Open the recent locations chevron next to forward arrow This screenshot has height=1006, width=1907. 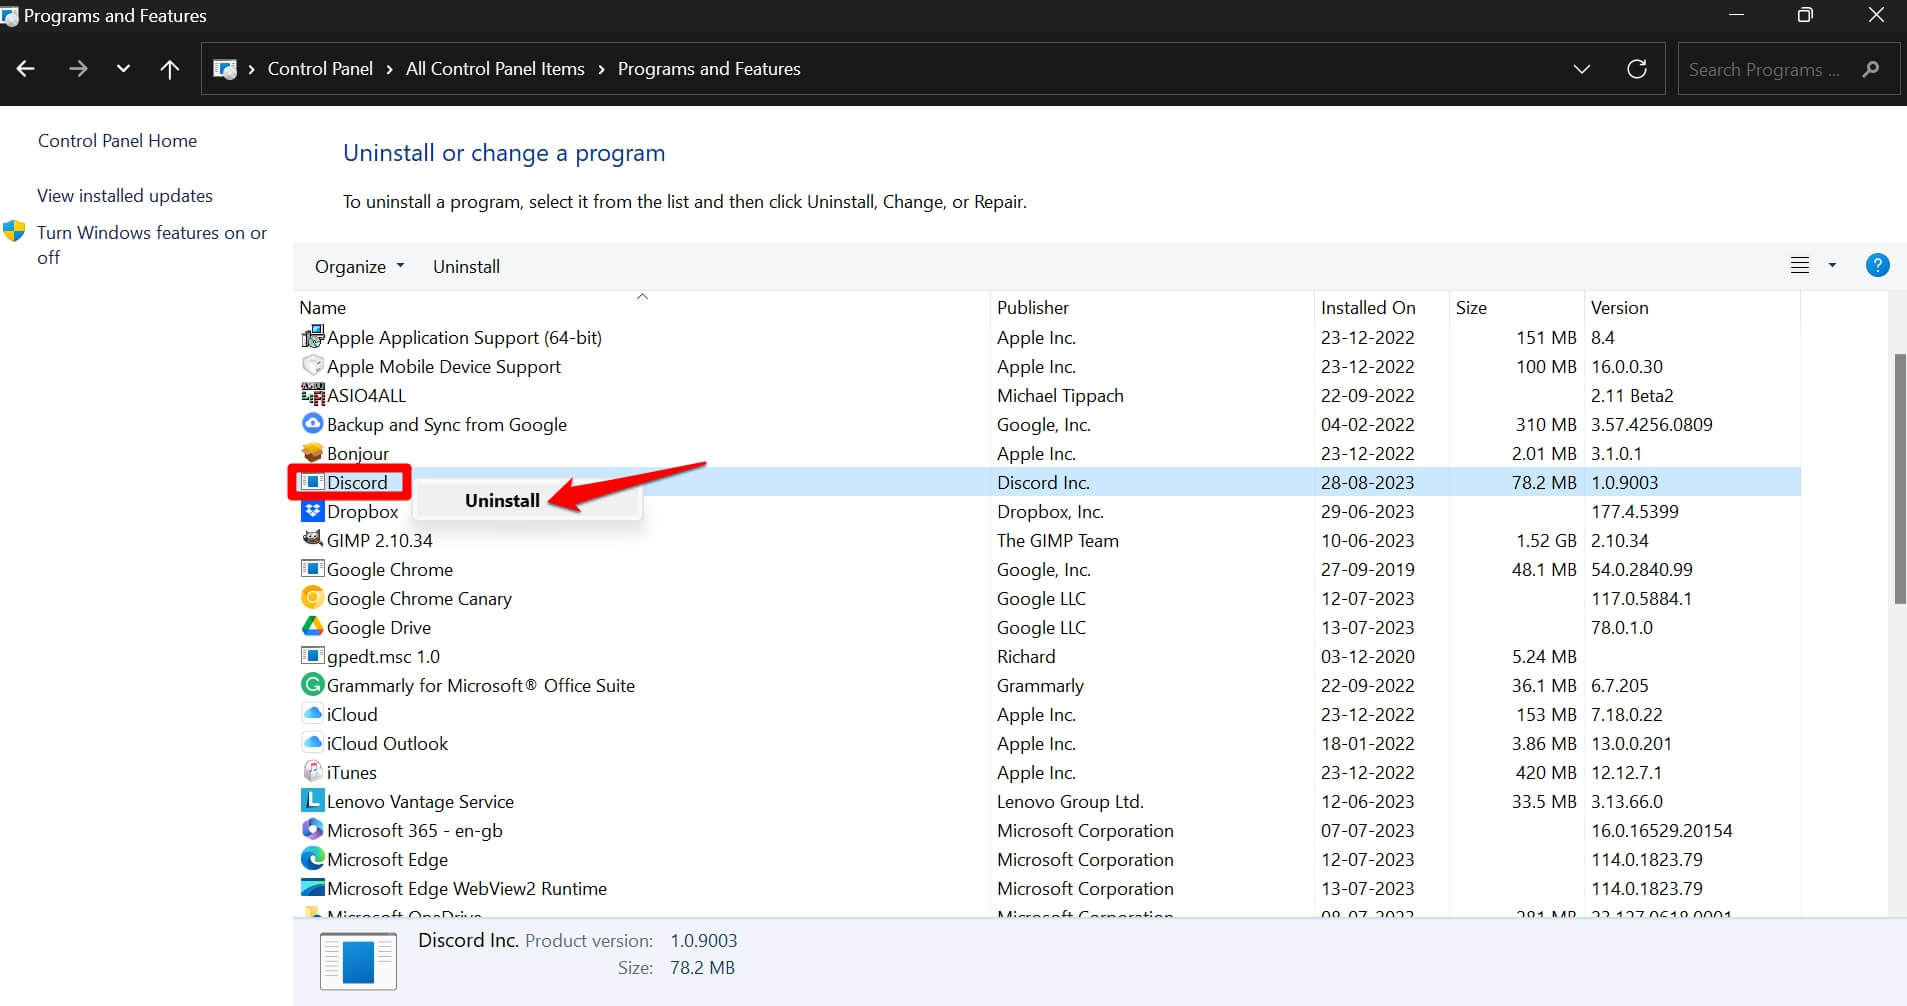click(x=123, y=68)
